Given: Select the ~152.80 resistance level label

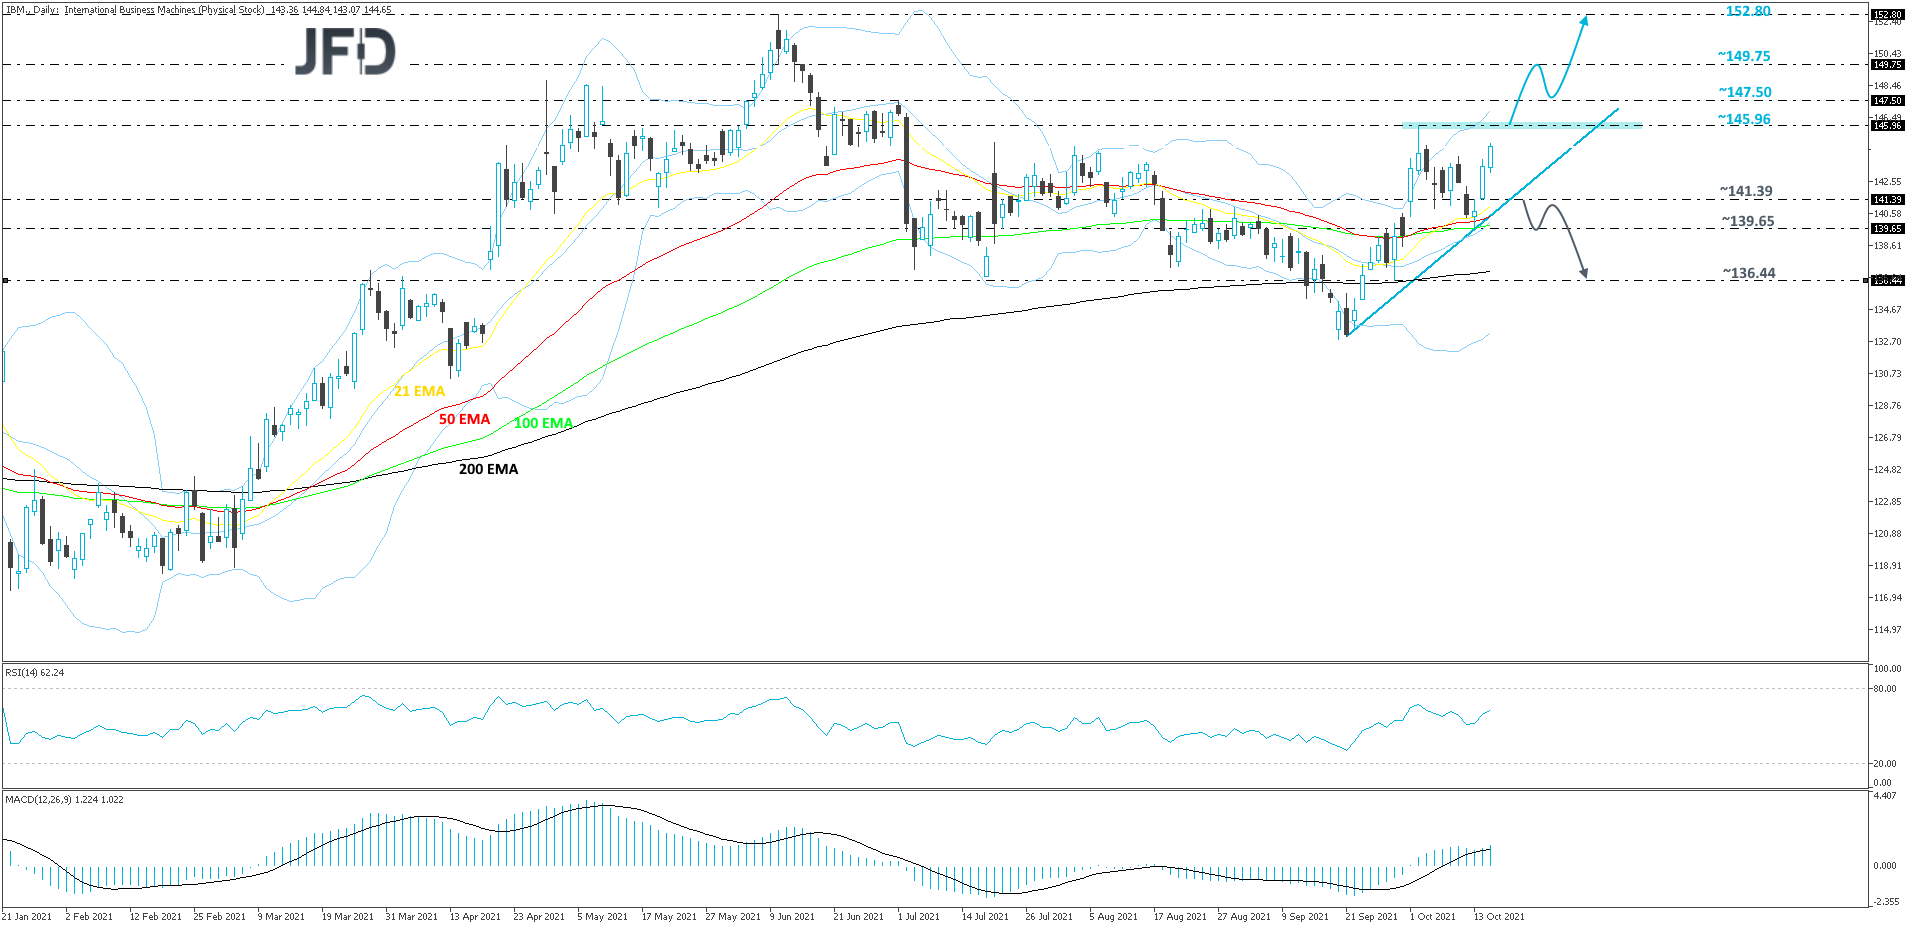Looking at the screenshot, I should [x=1748, y=11].
